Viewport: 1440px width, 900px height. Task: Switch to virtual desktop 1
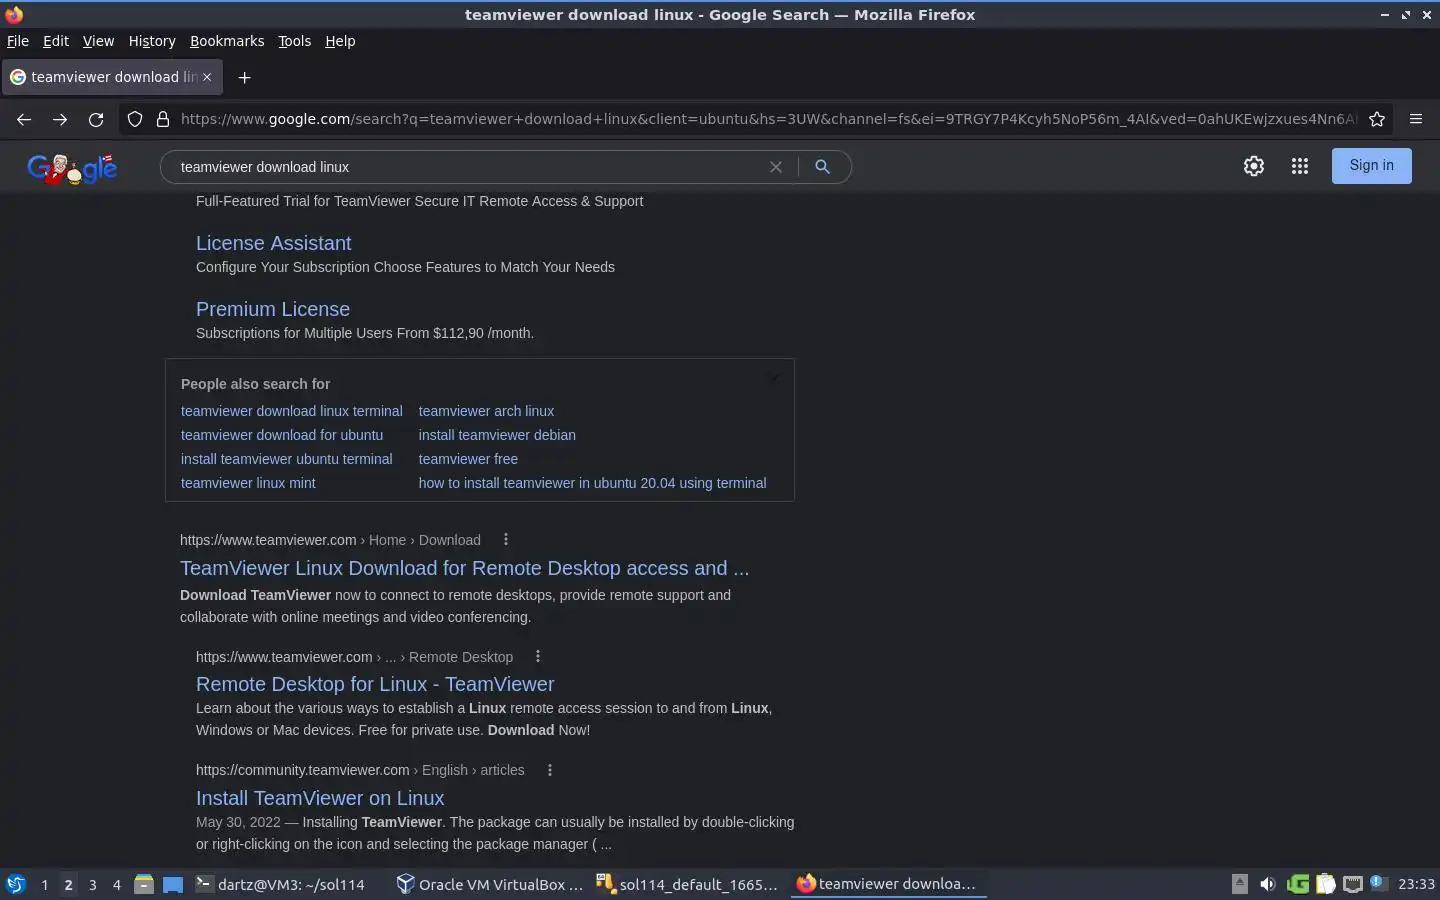pos(44,884)
